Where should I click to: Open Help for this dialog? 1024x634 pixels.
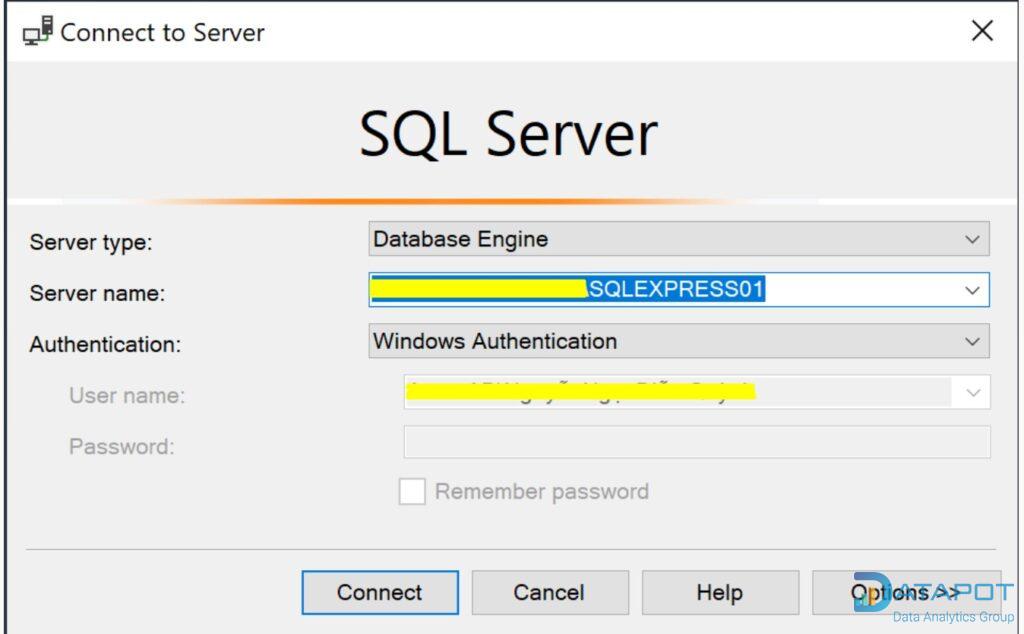tap(719, 593)
